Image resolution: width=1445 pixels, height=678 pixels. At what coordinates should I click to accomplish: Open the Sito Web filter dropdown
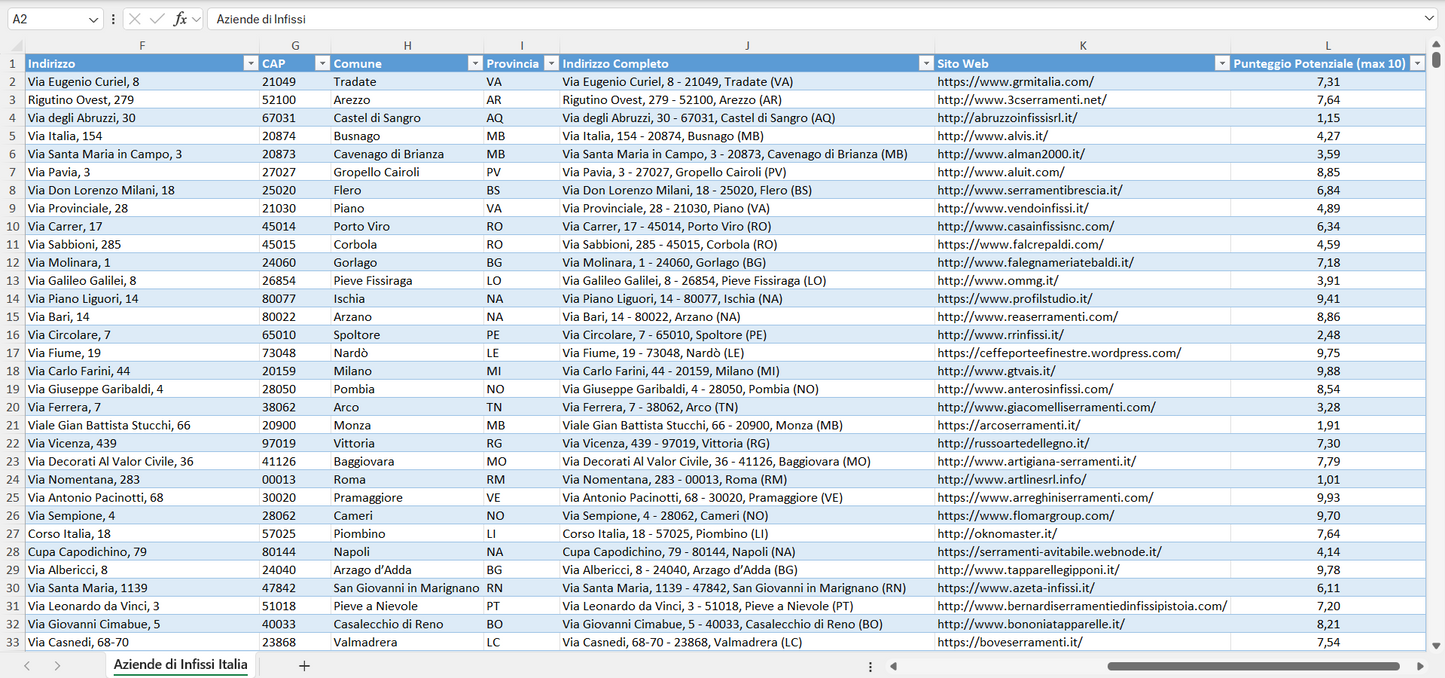(1222, 62)
